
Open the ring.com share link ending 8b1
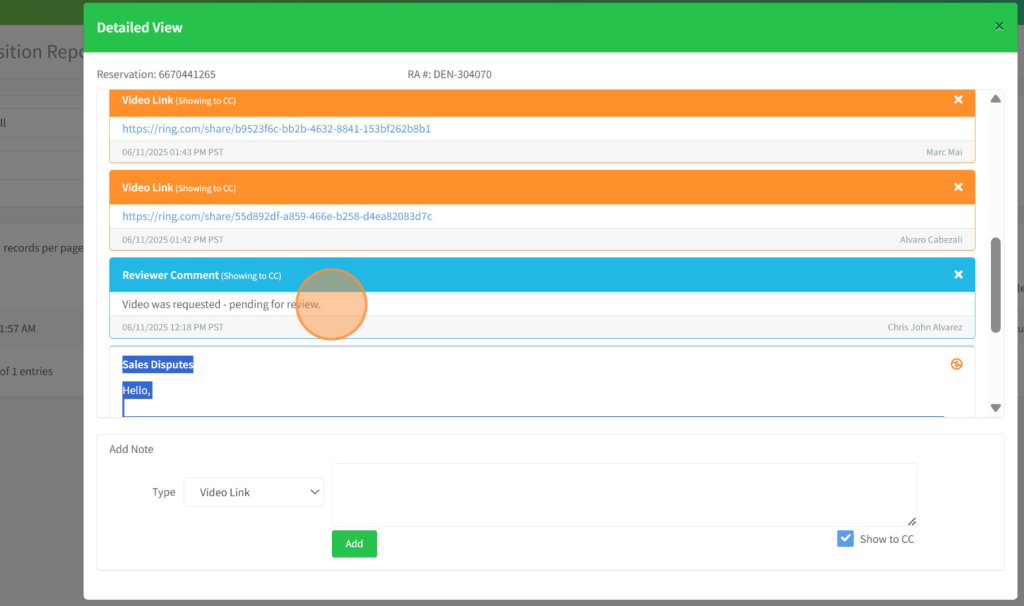pyautogui.click(x=276, y=129)
